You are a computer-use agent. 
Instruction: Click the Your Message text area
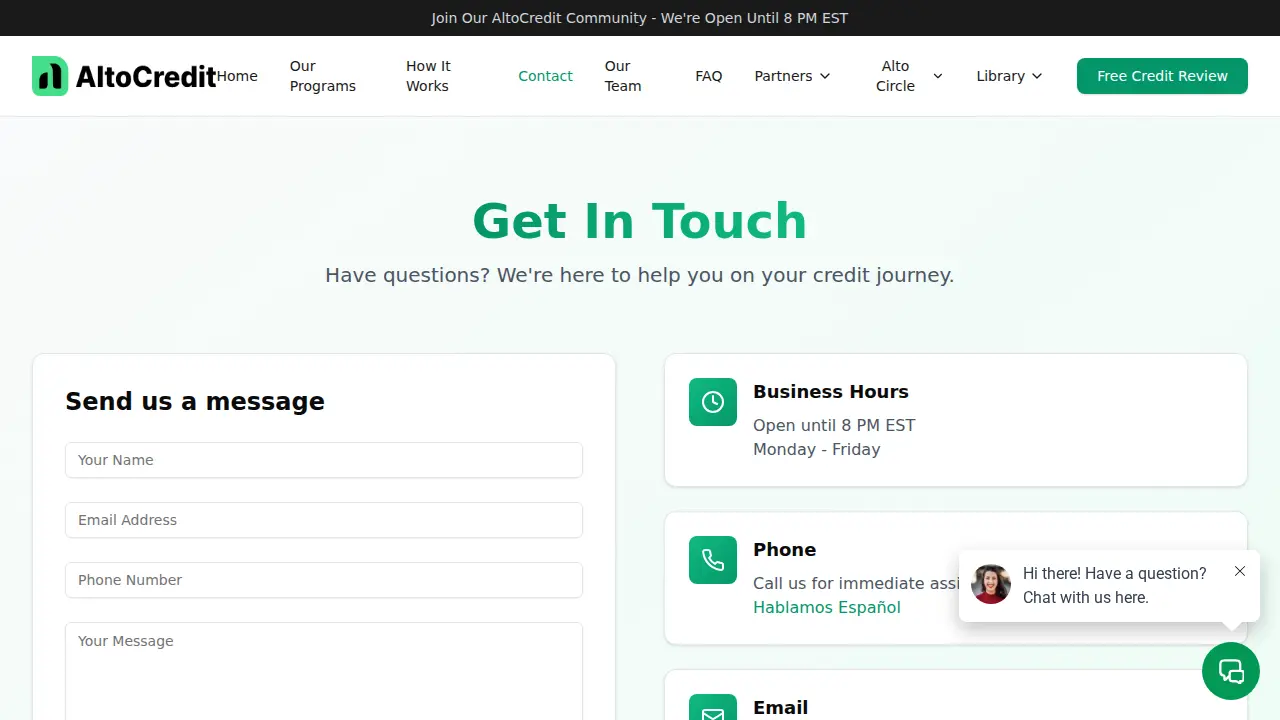pos(324,671)
